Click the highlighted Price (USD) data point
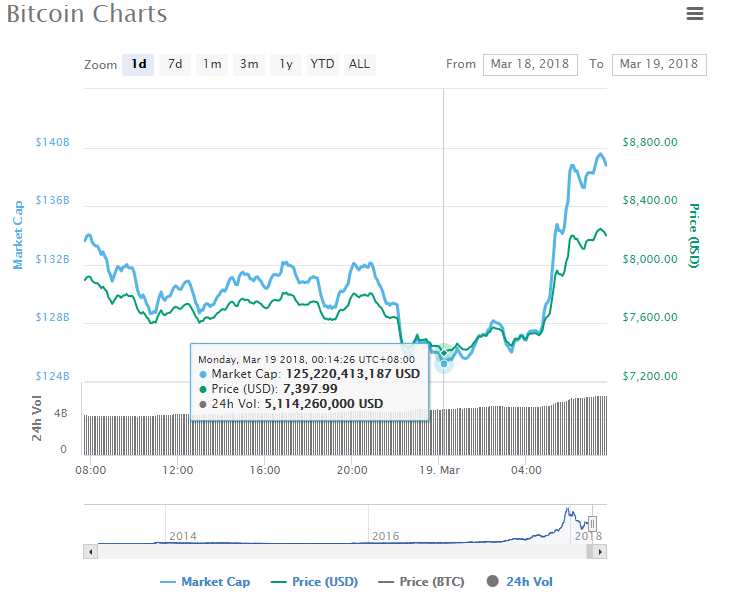Screen dimensions: 738x597 pyautogui.click(x=444, y=353)
